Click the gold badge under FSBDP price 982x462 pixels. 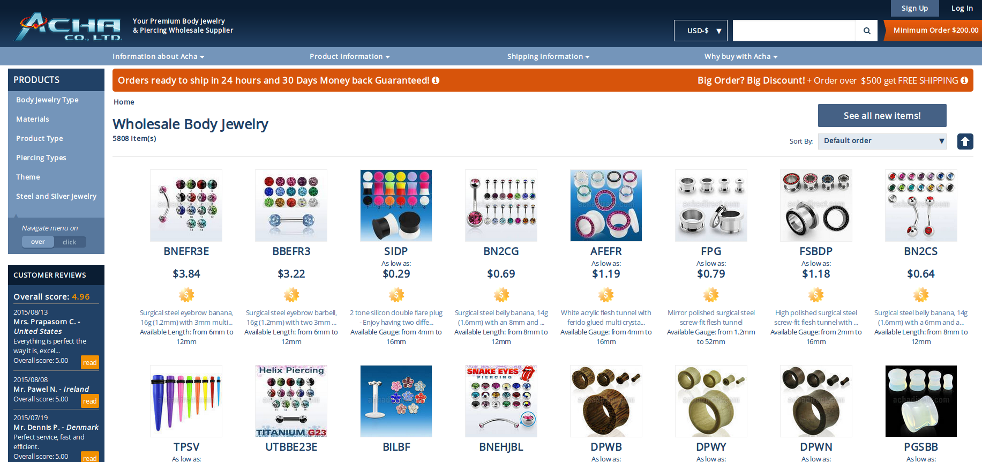[x=815, y=294]
